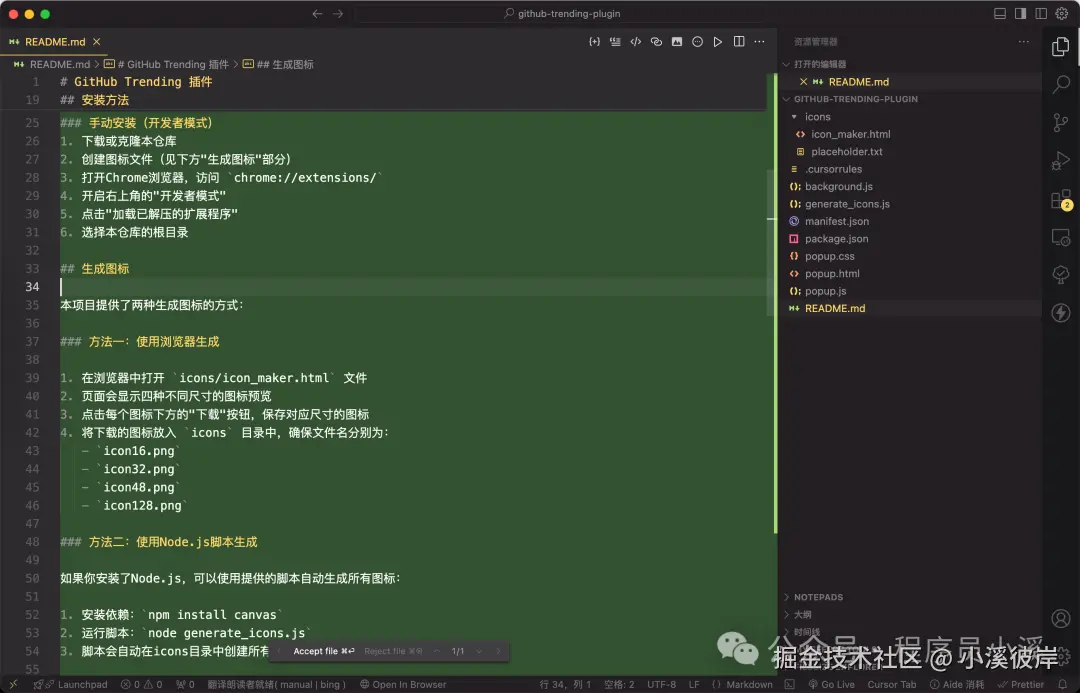Insert an image via the image toolbar icon

click(677, 41)
